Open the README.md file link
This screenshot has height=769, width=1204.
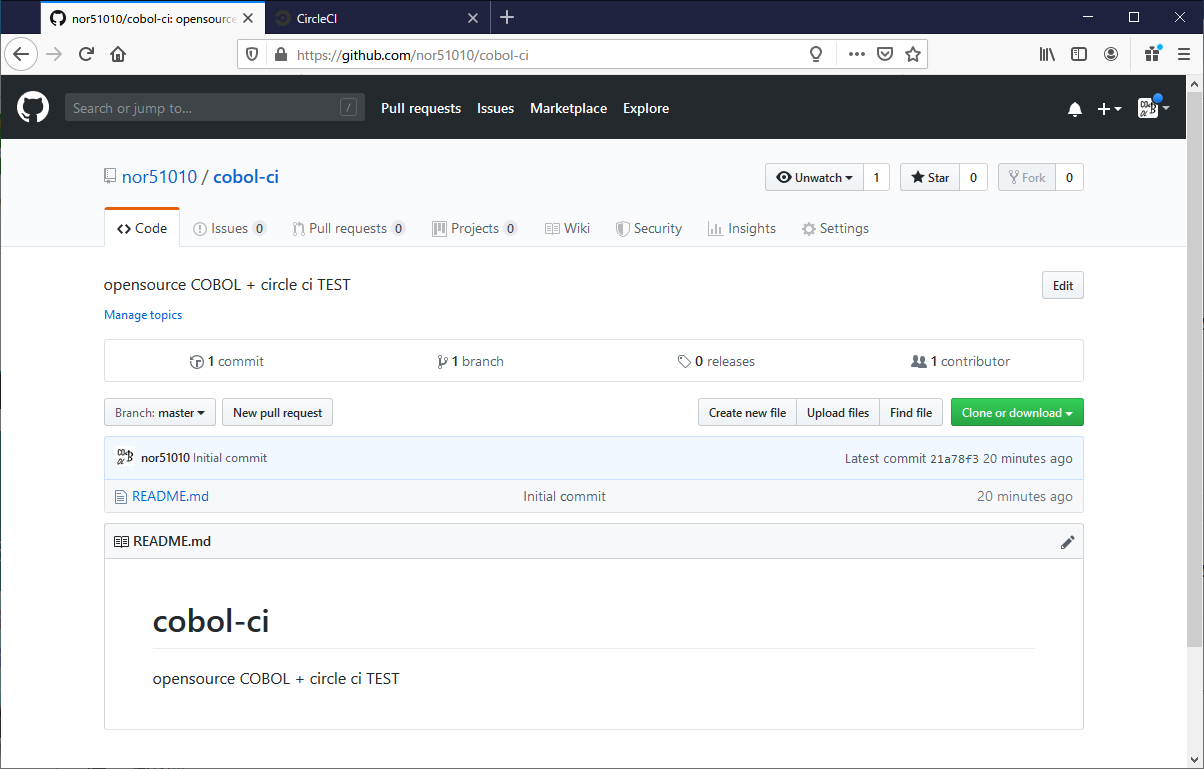[x=170, y=496]
